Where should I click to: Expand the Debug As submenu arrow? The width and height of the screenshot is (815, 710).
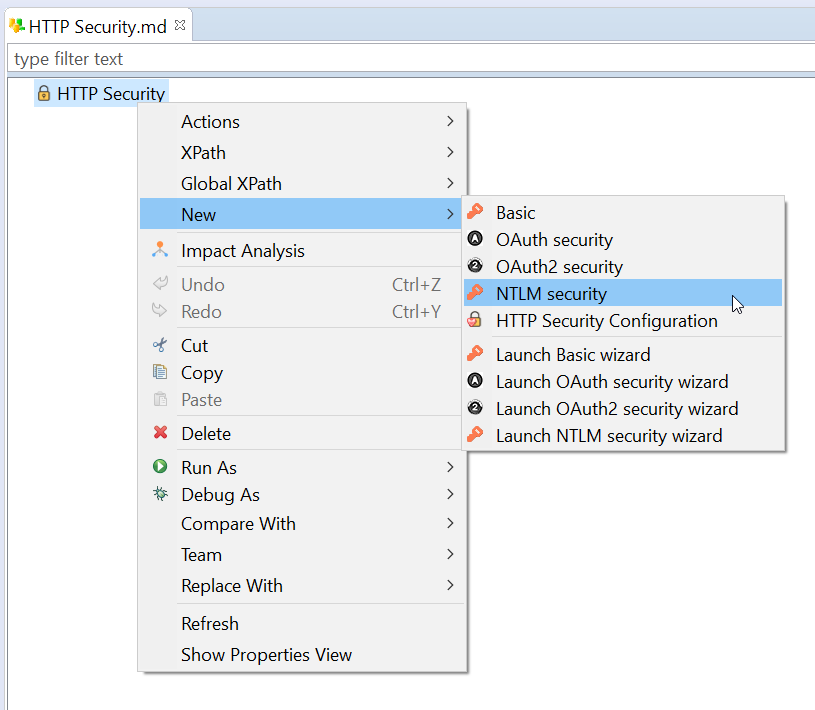450,494
